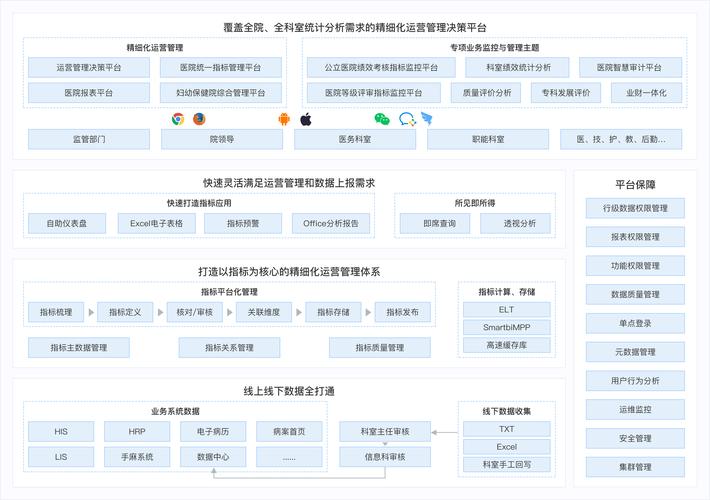Click the 单点登录 box
Image resolution: width=710 pixels, height=500 pixels.
[635, 323]
